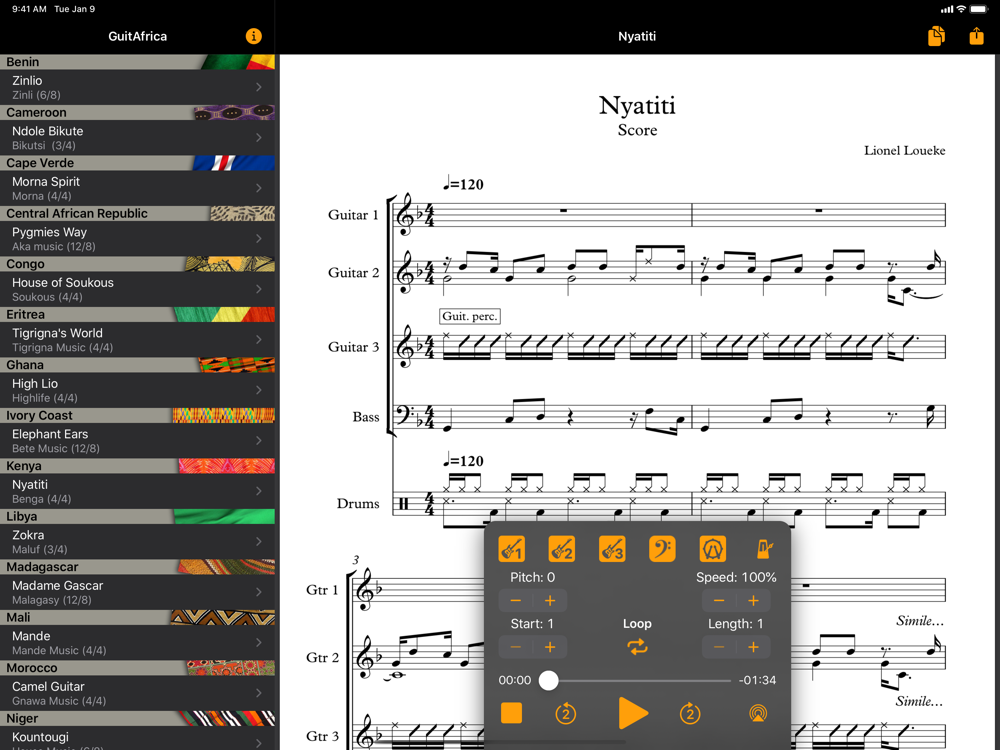Click the 9:41 AM status bar clock
The width and height of the screenshot is (1000, 750).
click(29, 9)
